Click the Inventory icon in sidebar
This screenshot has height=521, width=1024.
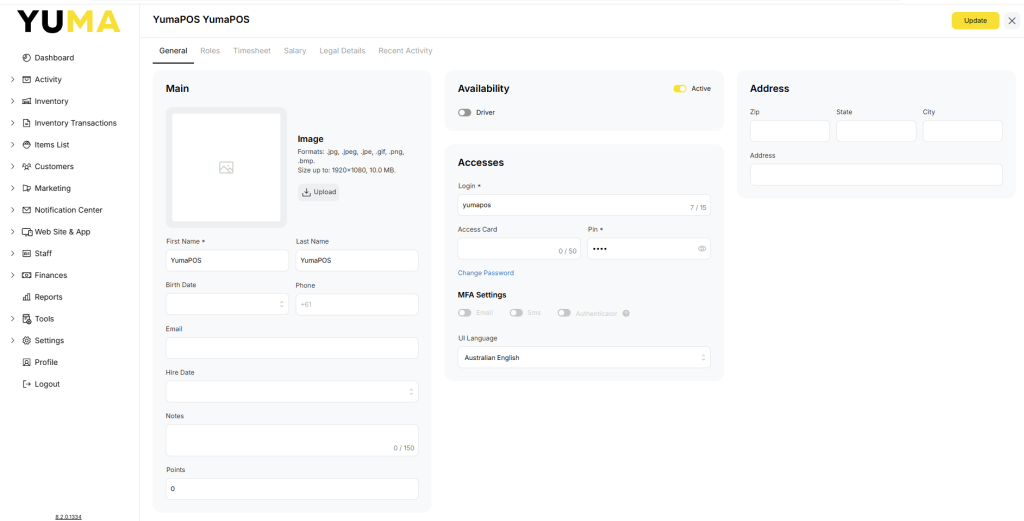(x=27, y=101)
